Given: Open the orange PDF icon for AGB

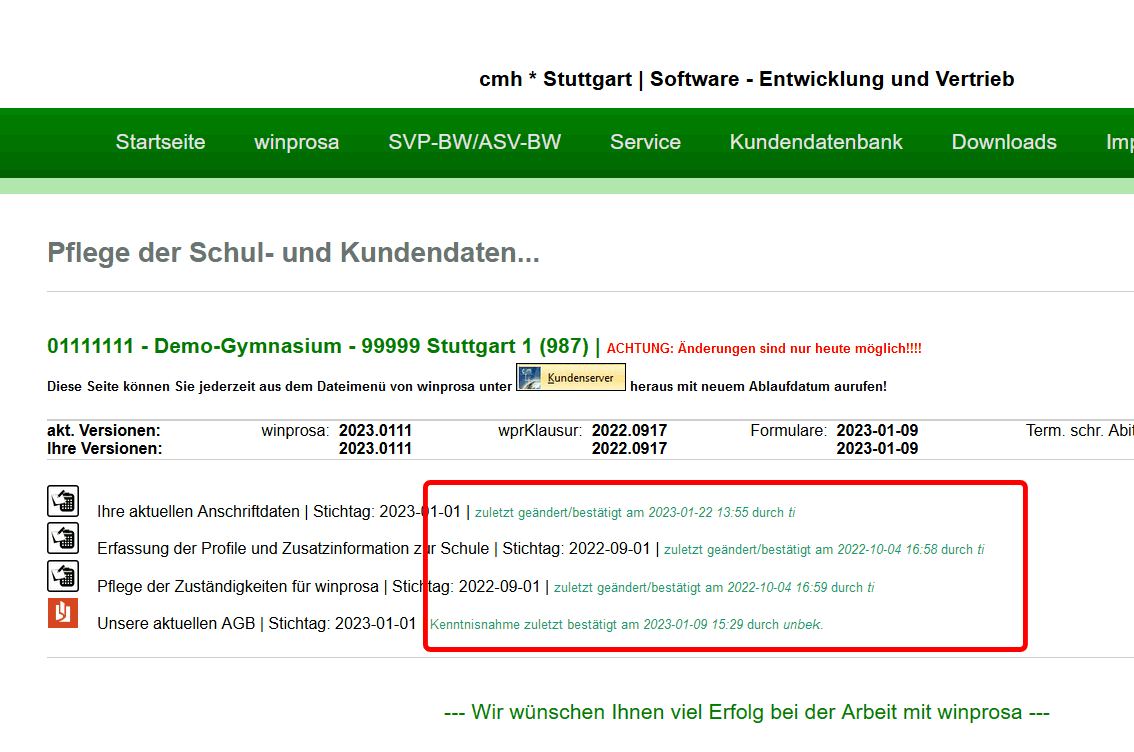Looking at the screenshot, I should 63,613.
